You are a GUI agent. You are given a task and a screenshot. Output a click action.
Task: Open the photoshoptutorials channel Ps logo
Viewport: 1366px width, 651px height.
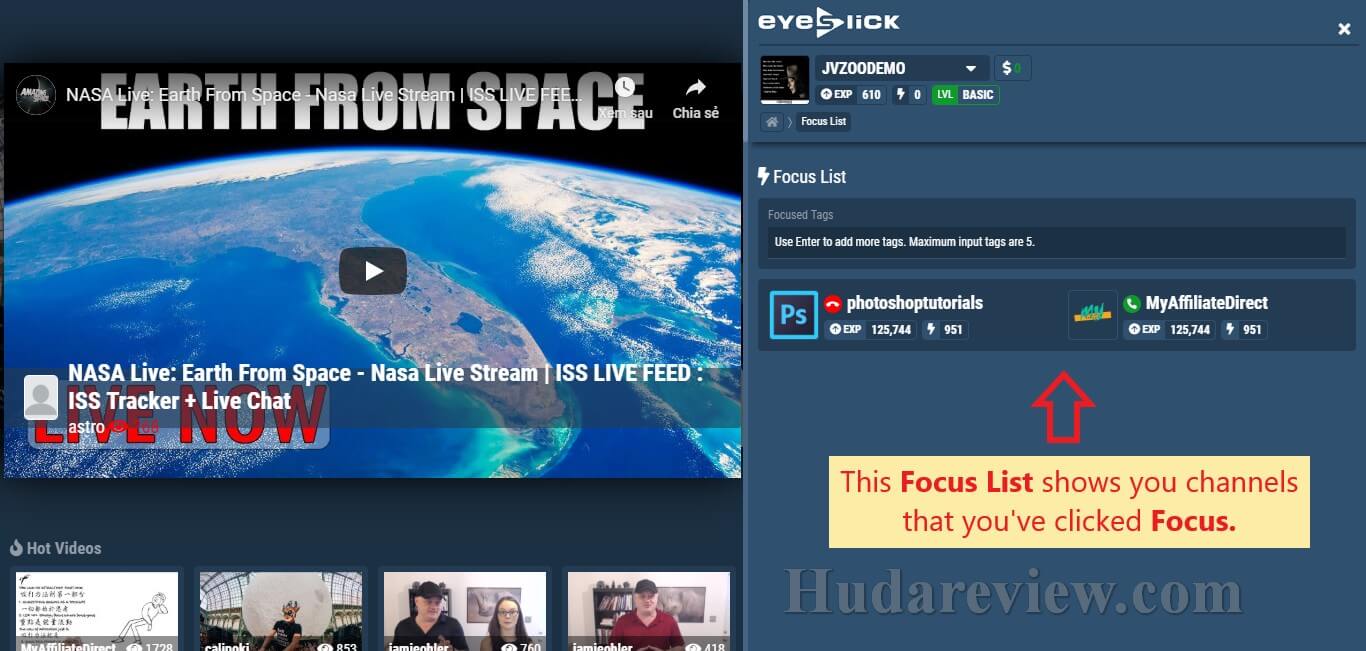coord(794,315)
